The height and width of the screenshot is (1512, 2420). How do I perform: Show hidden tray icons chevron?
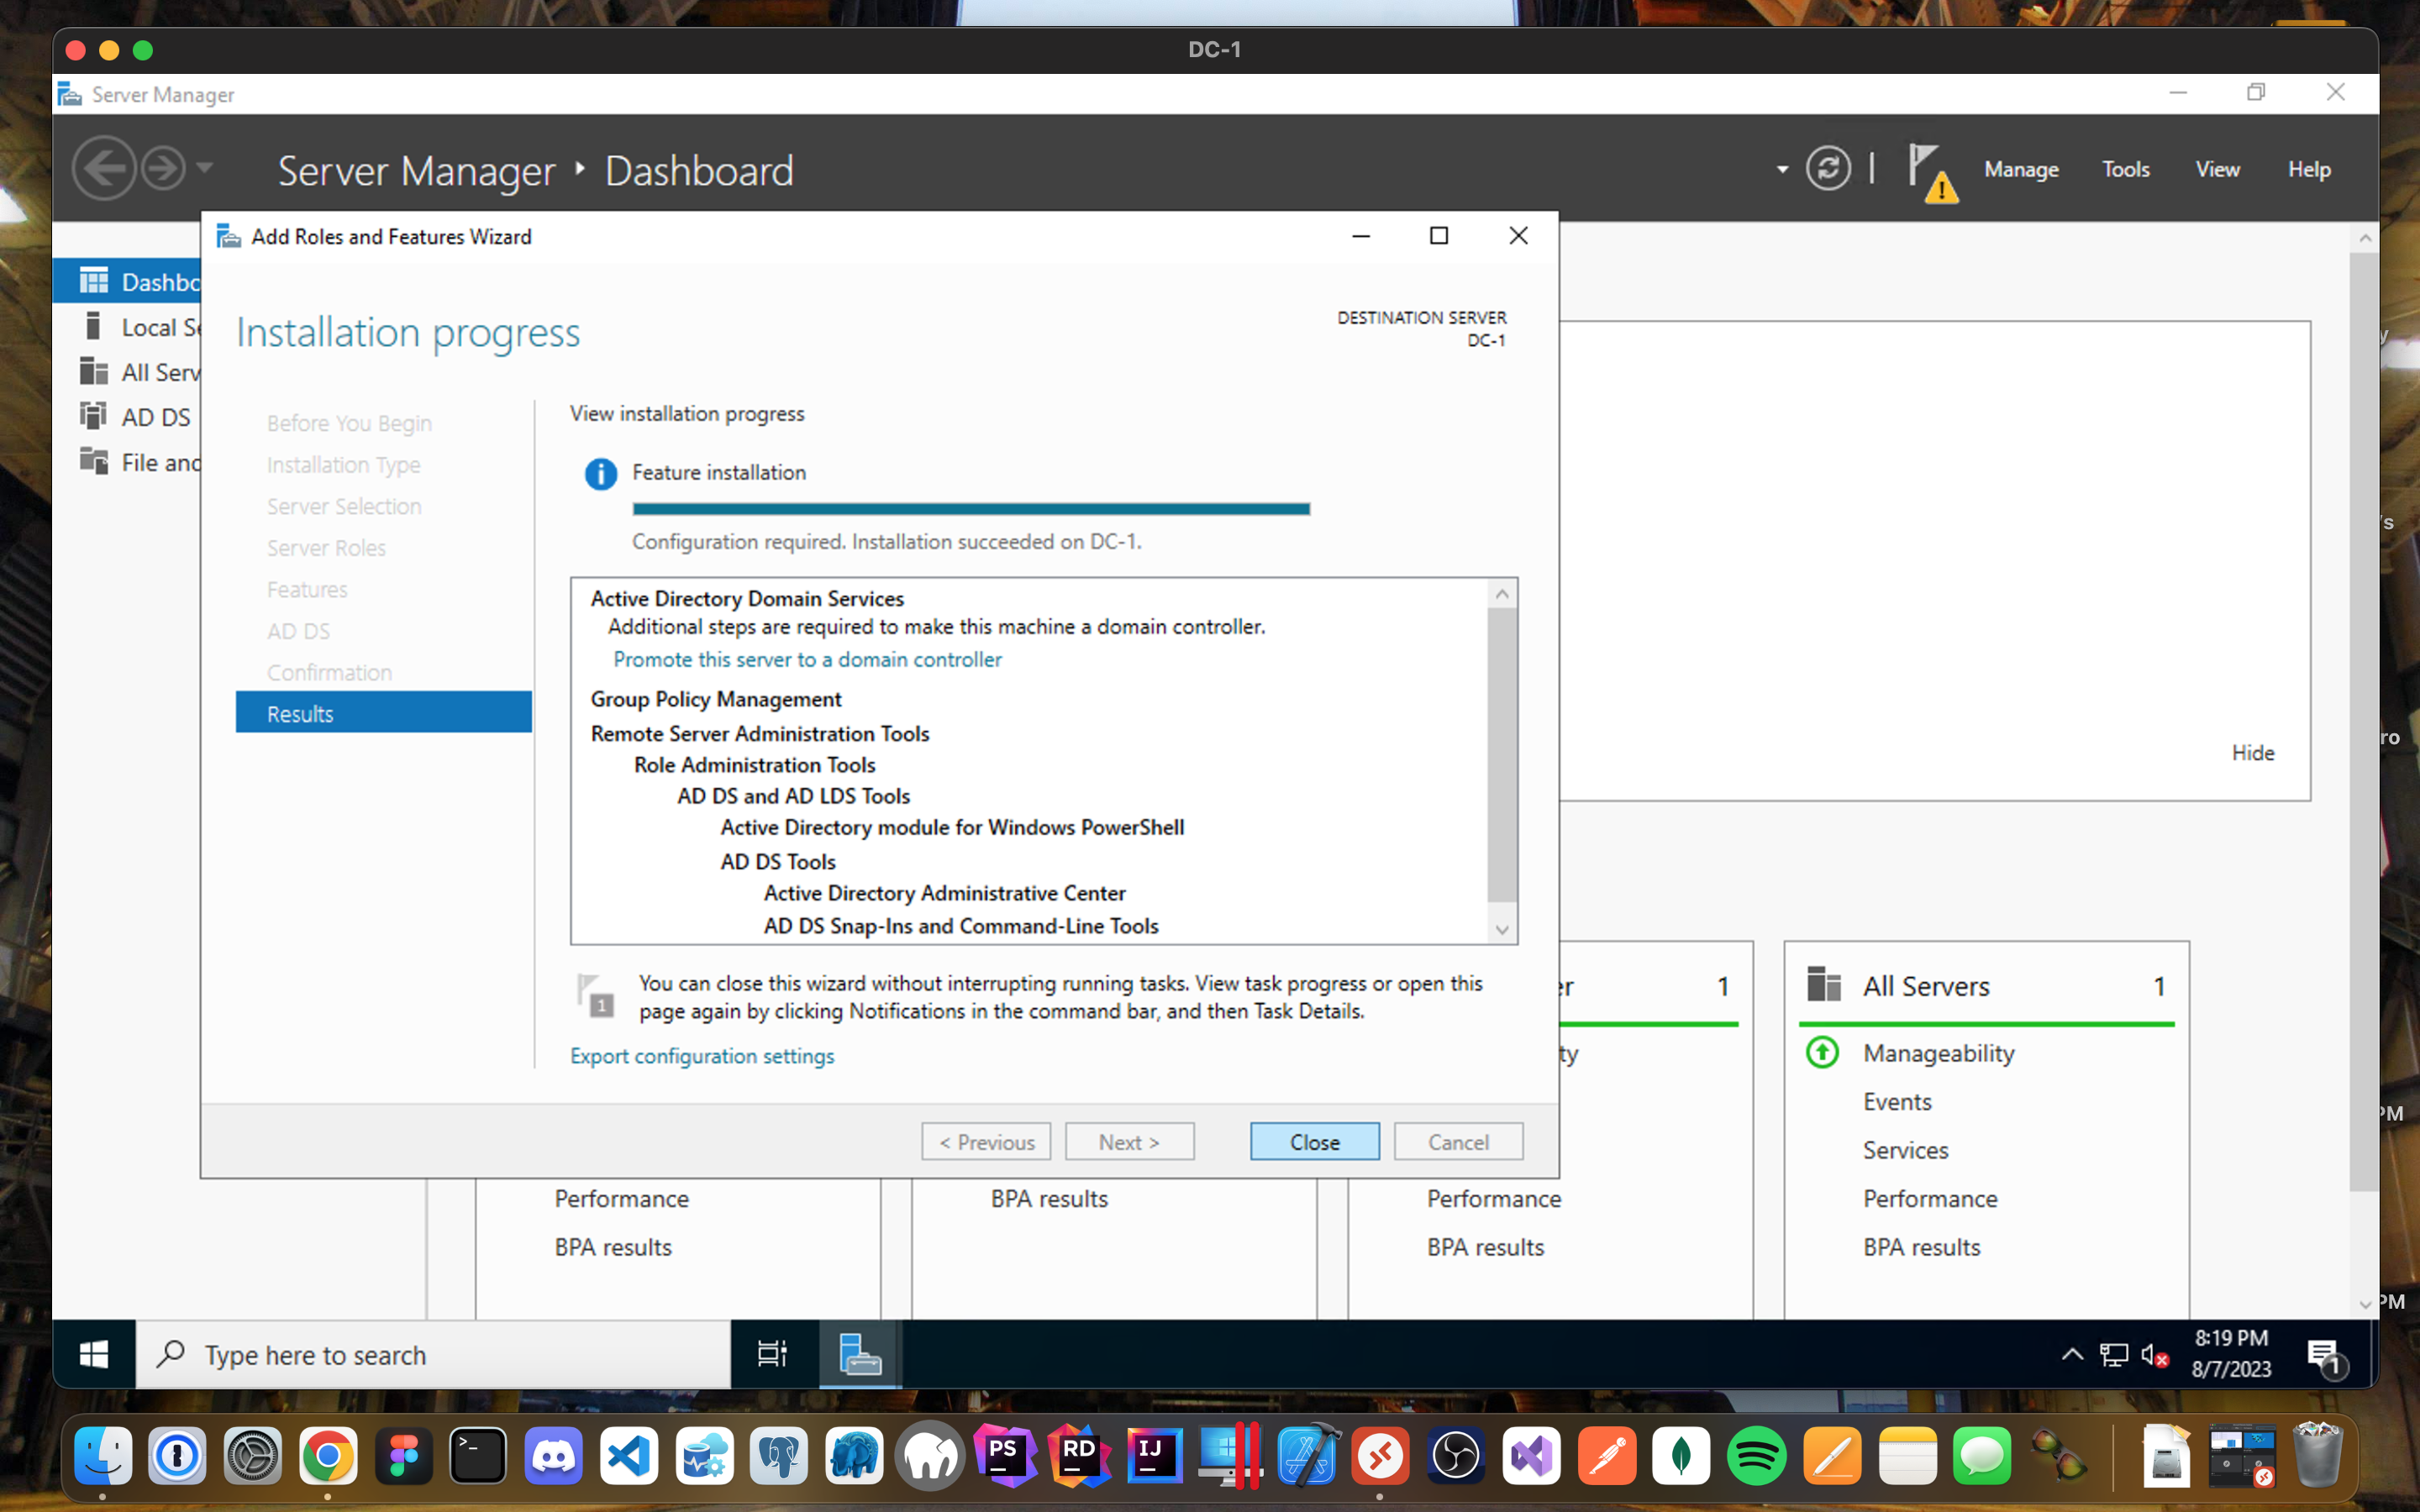(x=2072, y=1355)
